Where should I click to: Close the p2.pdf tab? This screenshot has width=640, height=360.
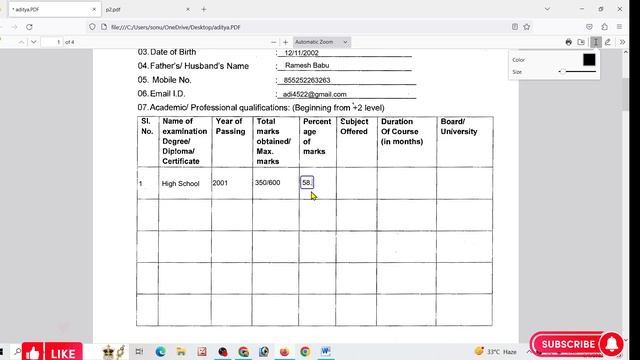pos(188,9)
